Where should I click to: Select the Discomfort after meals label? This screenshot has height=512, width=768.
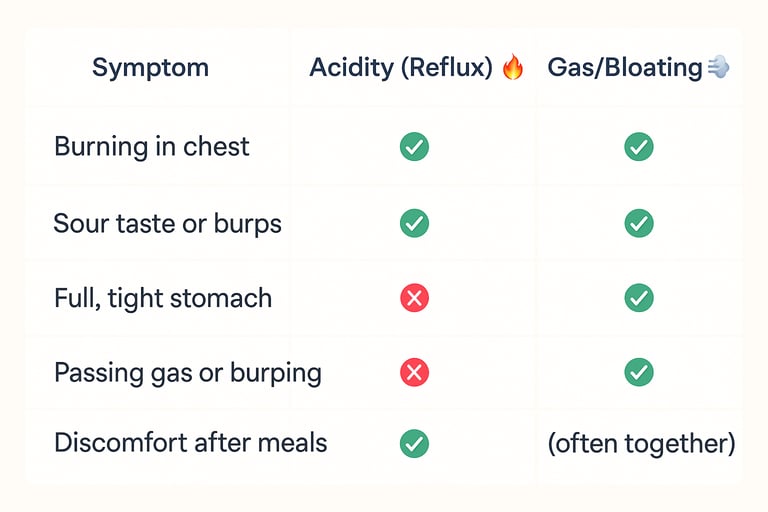tap(190, 443)
